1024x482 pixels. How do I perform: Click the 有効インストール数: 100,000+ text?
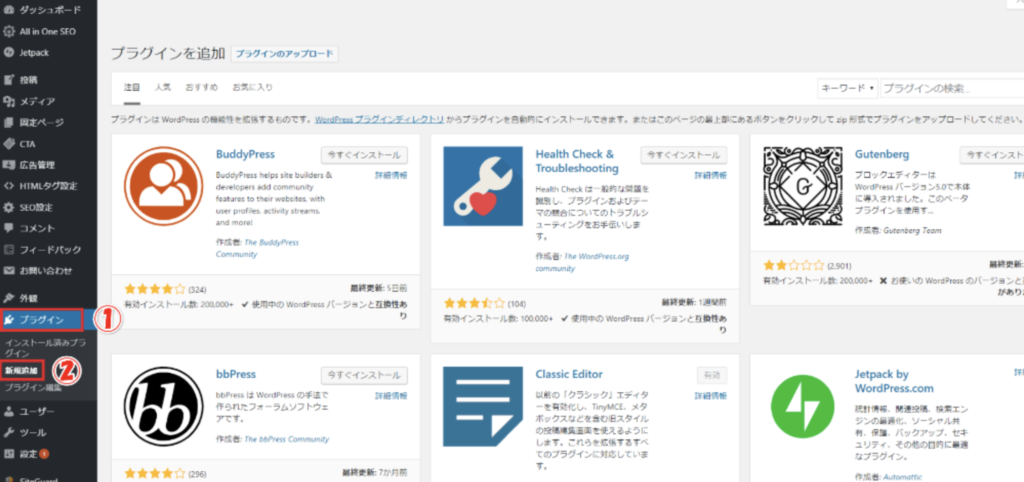point(498,318)
